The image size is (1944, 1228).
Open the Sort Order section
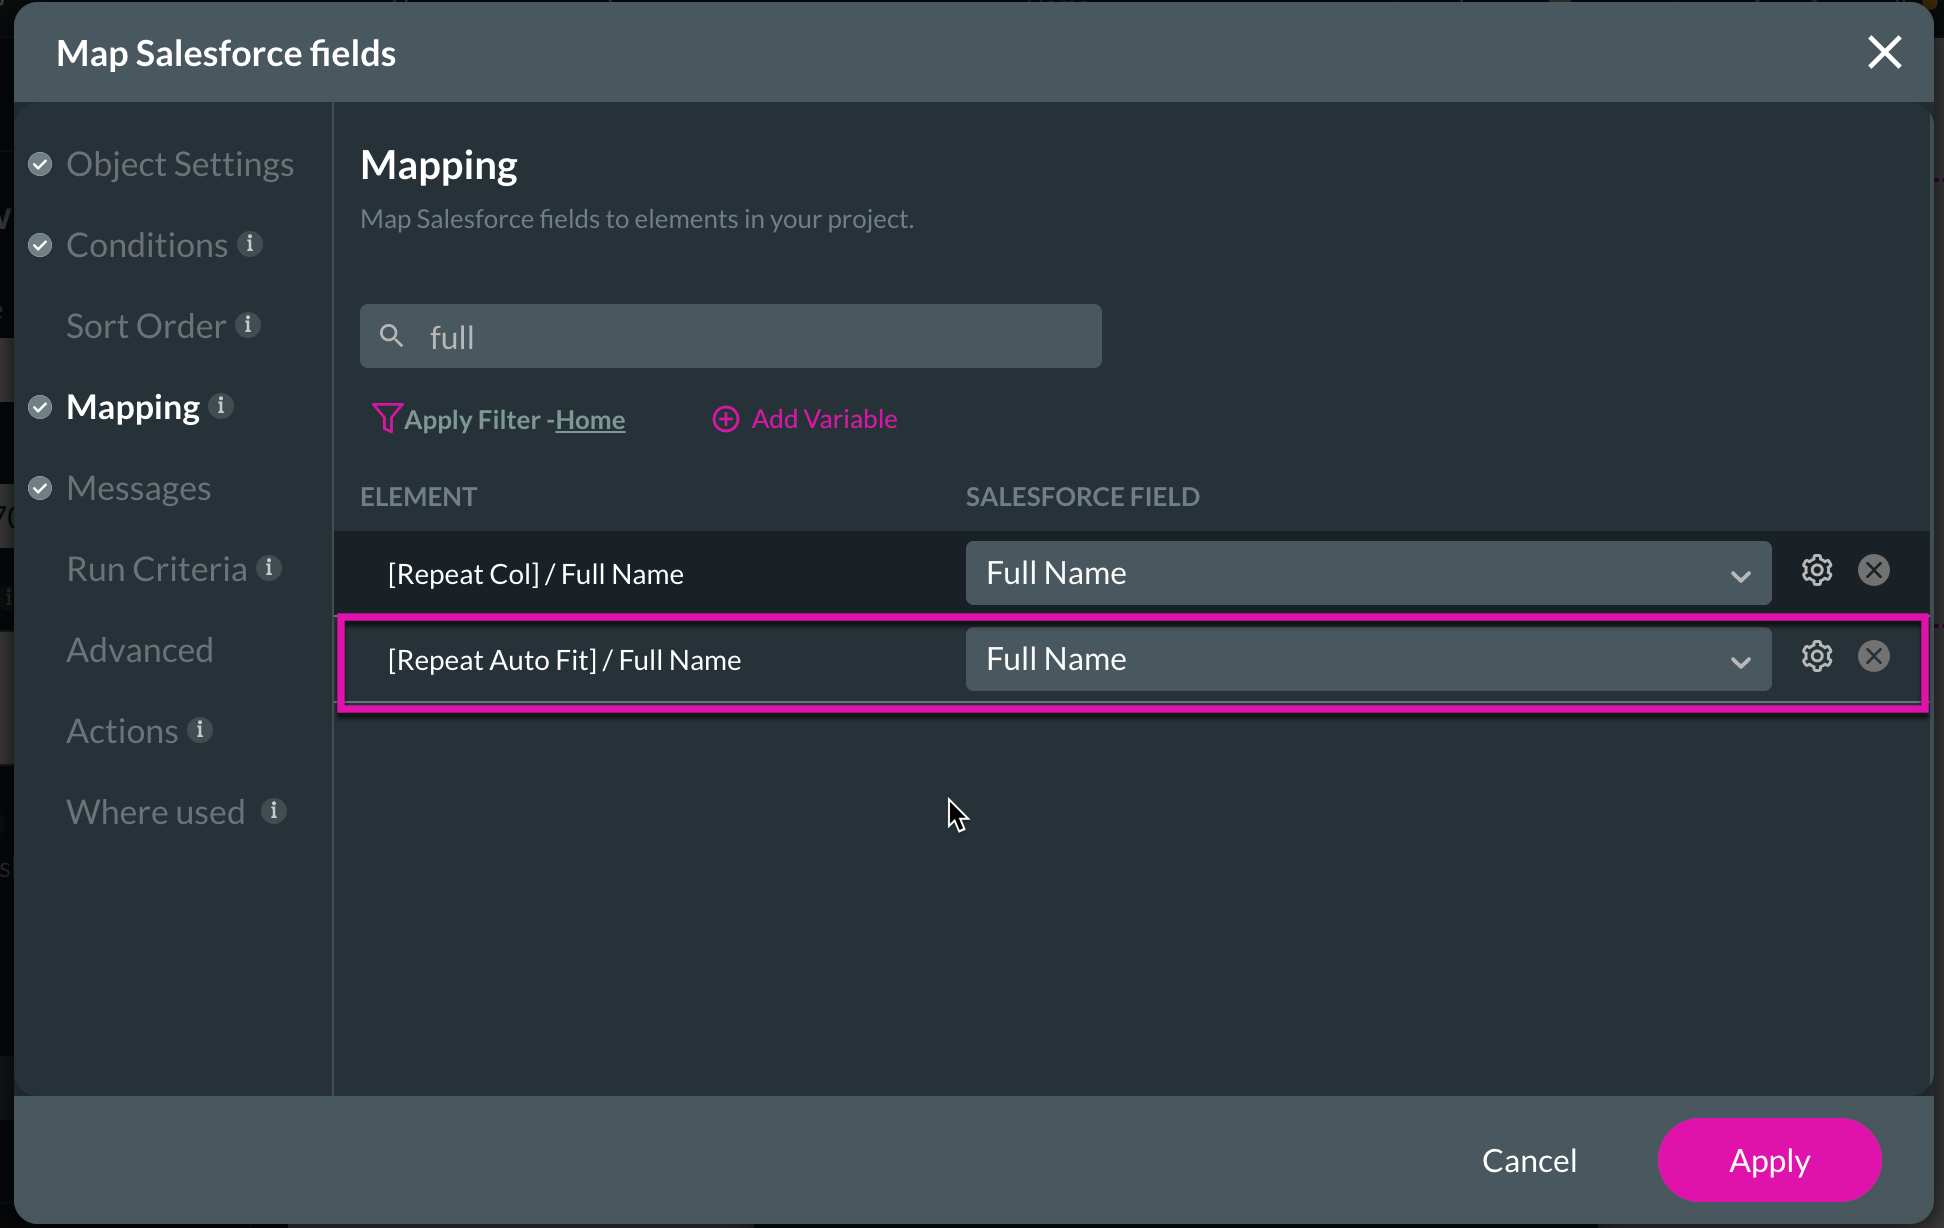[144, 324]
